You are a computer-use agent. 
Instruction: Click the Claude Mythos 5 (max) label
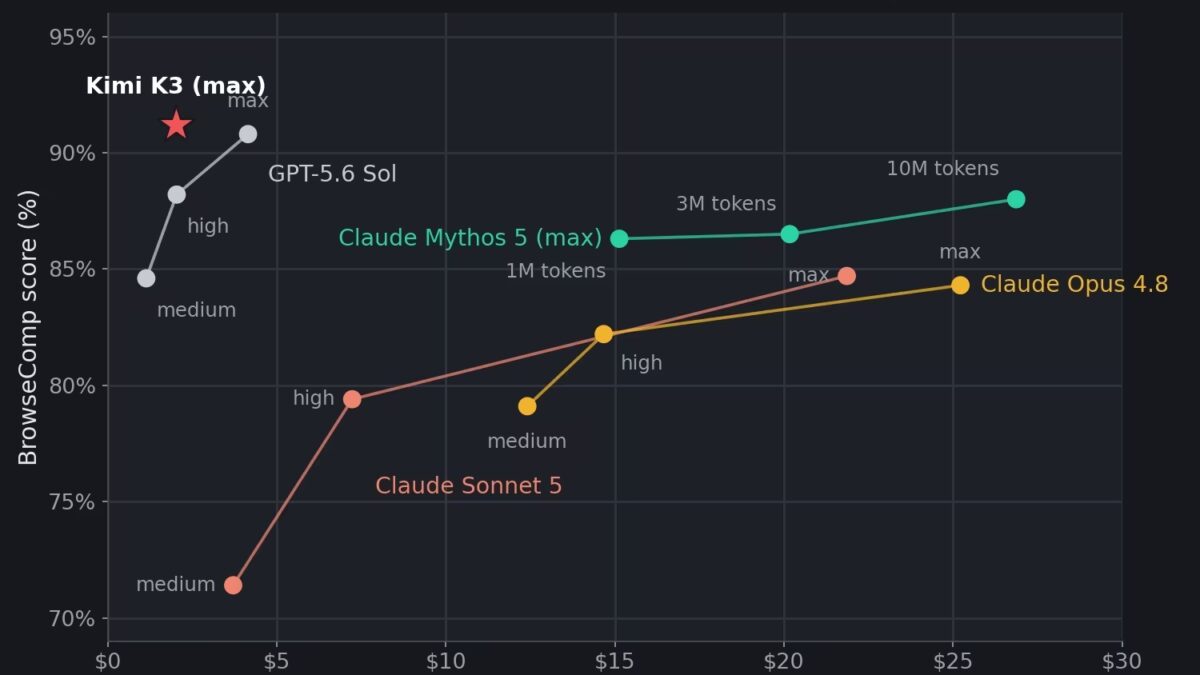pos(470,238)
